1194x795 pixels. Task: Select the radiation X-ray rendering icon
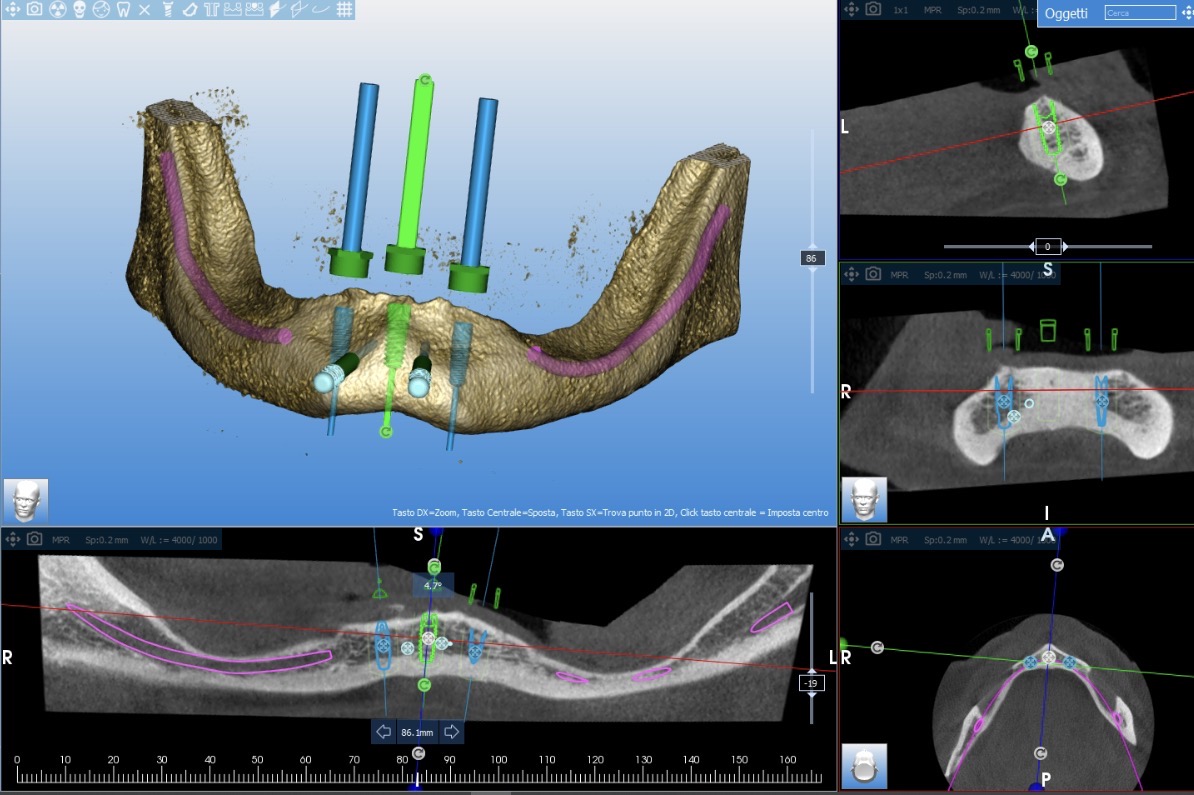(x=57, y=9)
